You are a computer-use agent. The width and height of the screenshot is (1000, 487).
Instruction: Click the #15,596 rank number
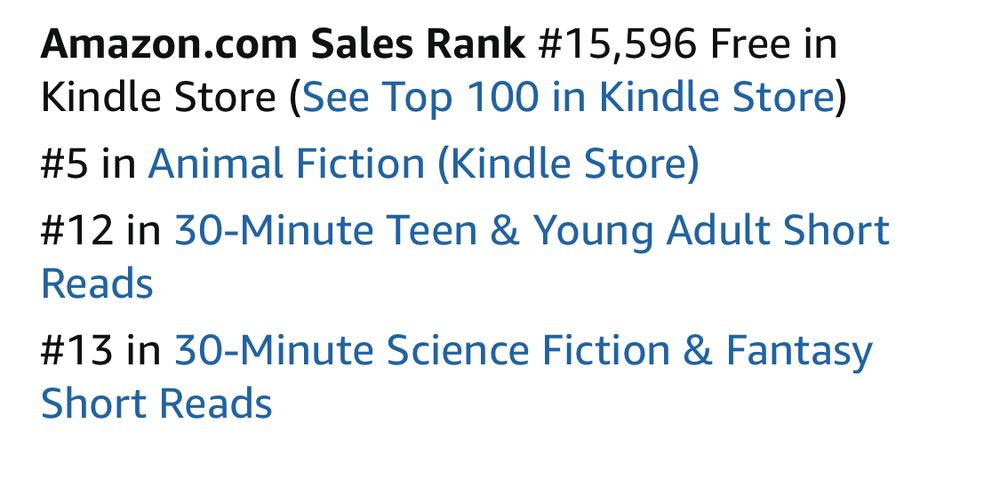pos(617,45)
